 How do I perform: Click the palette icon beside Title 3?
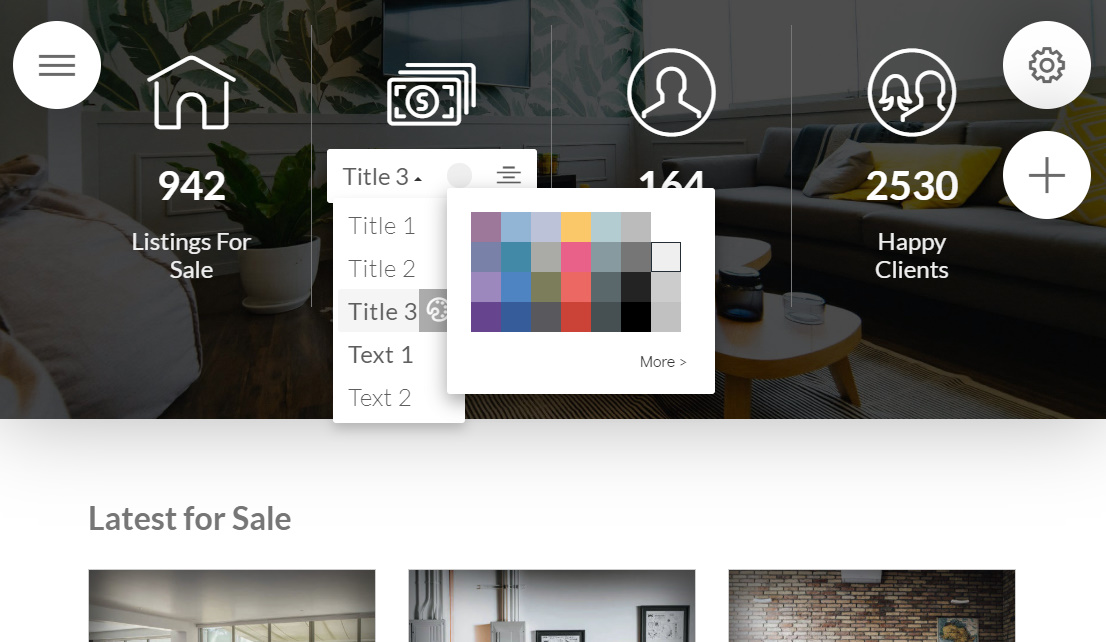point(435,310)
